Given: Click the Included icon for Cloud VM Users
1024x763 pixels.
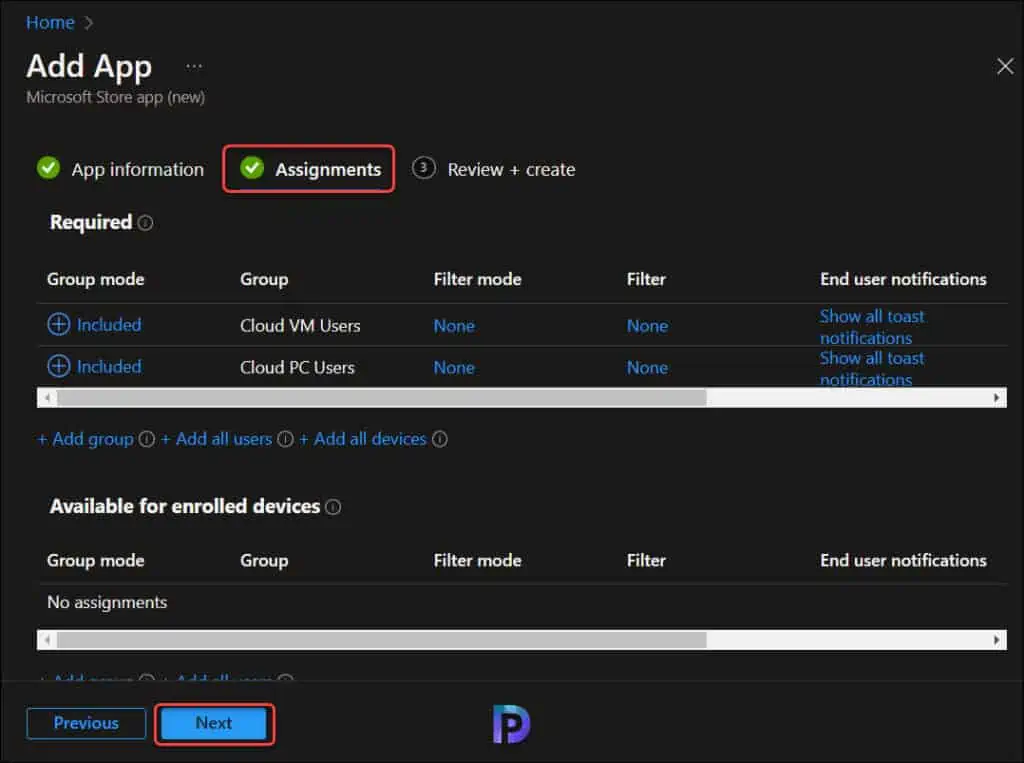Looking at the screenshot, I should click(58, 325).
